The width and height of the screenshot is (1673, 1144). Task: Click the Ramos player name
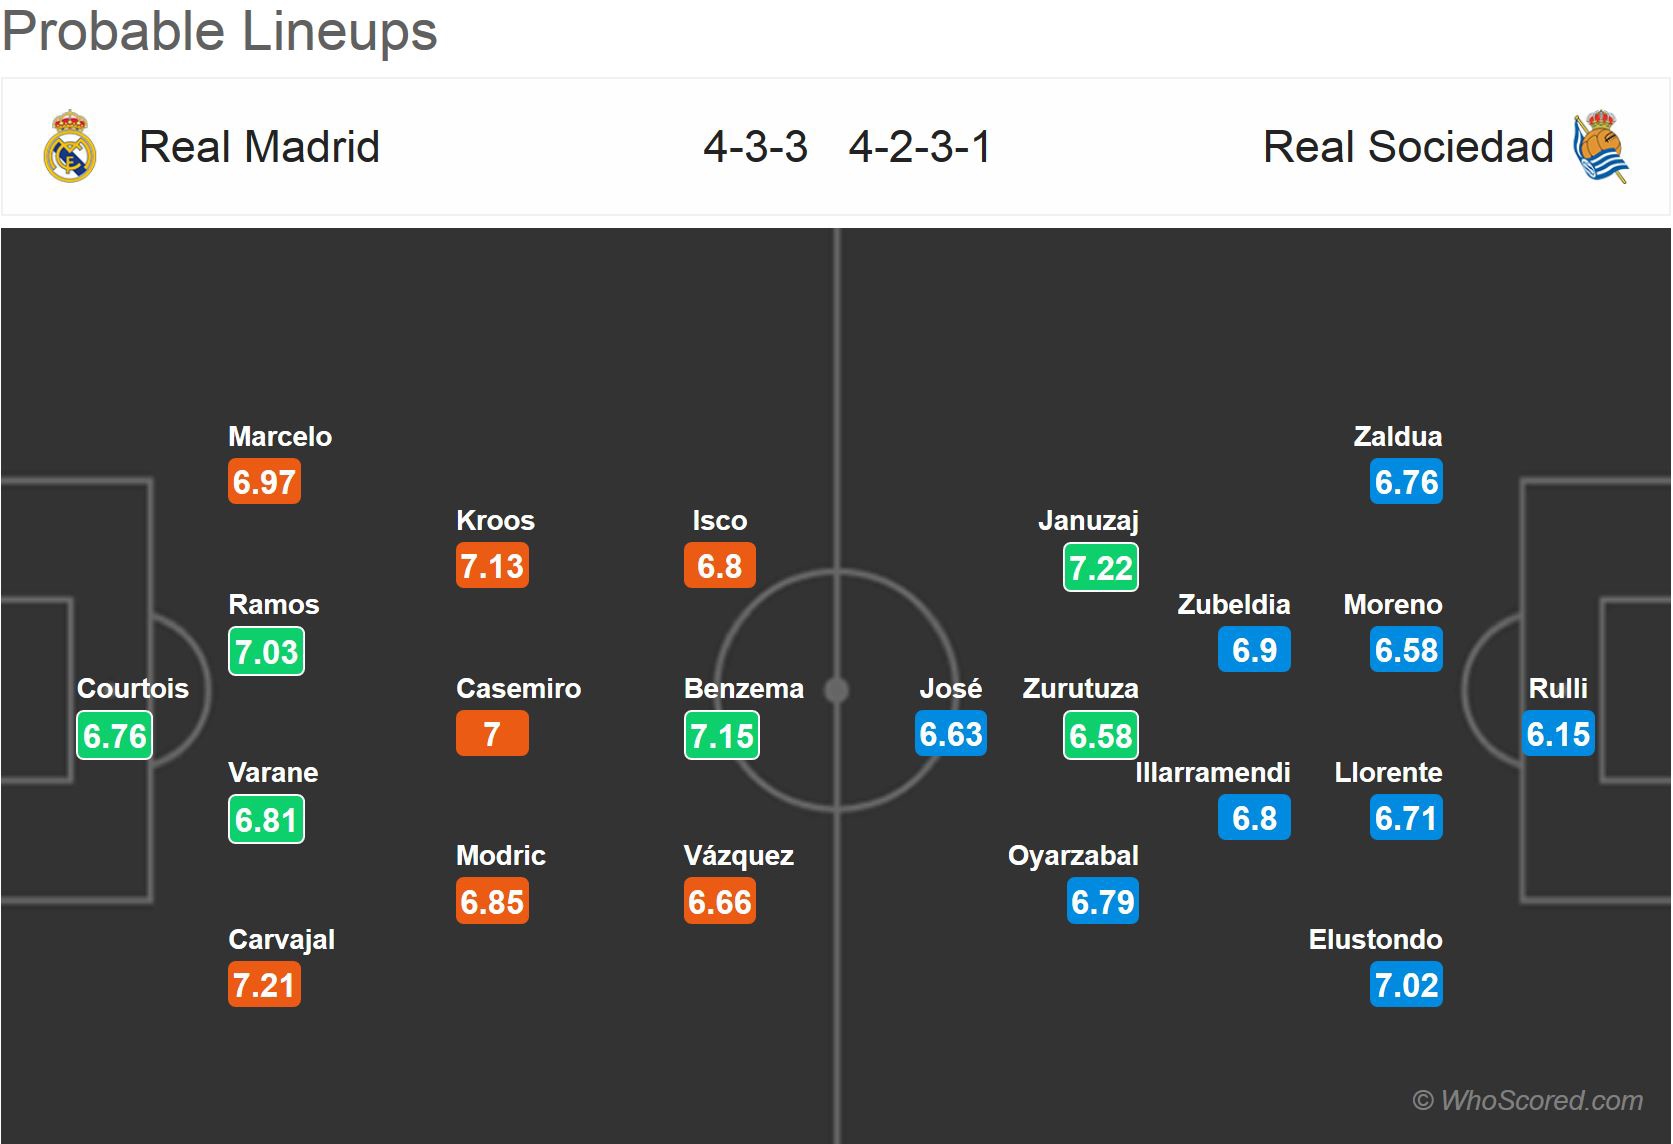(274, 605)
